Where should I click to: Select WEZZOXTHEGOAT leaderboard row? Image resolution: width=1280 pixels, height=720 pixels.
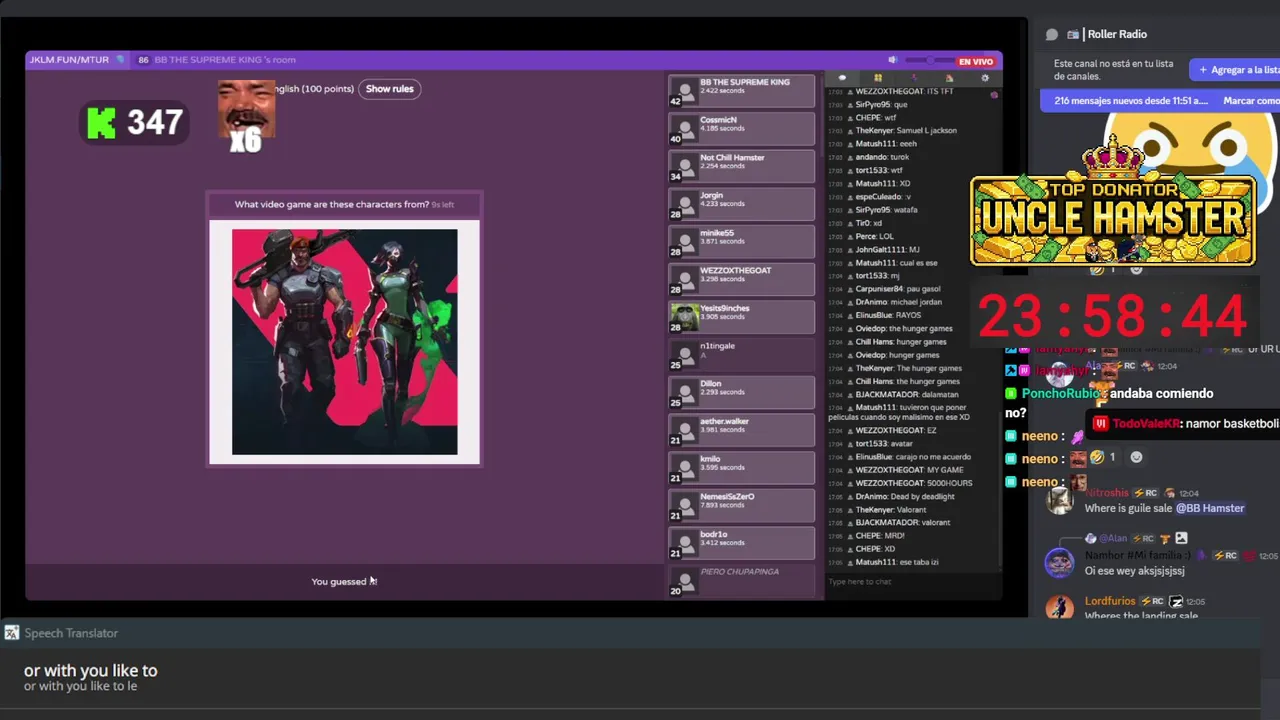click(741, 279)
